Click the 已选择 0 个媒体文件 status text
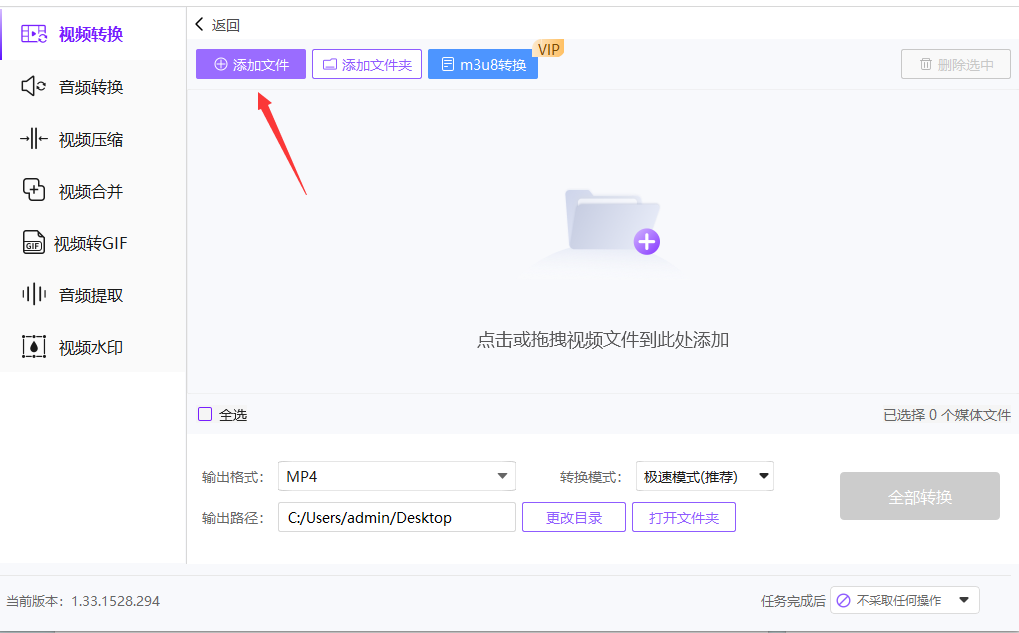Screen dimensions: 1019x633 point(947,415)
